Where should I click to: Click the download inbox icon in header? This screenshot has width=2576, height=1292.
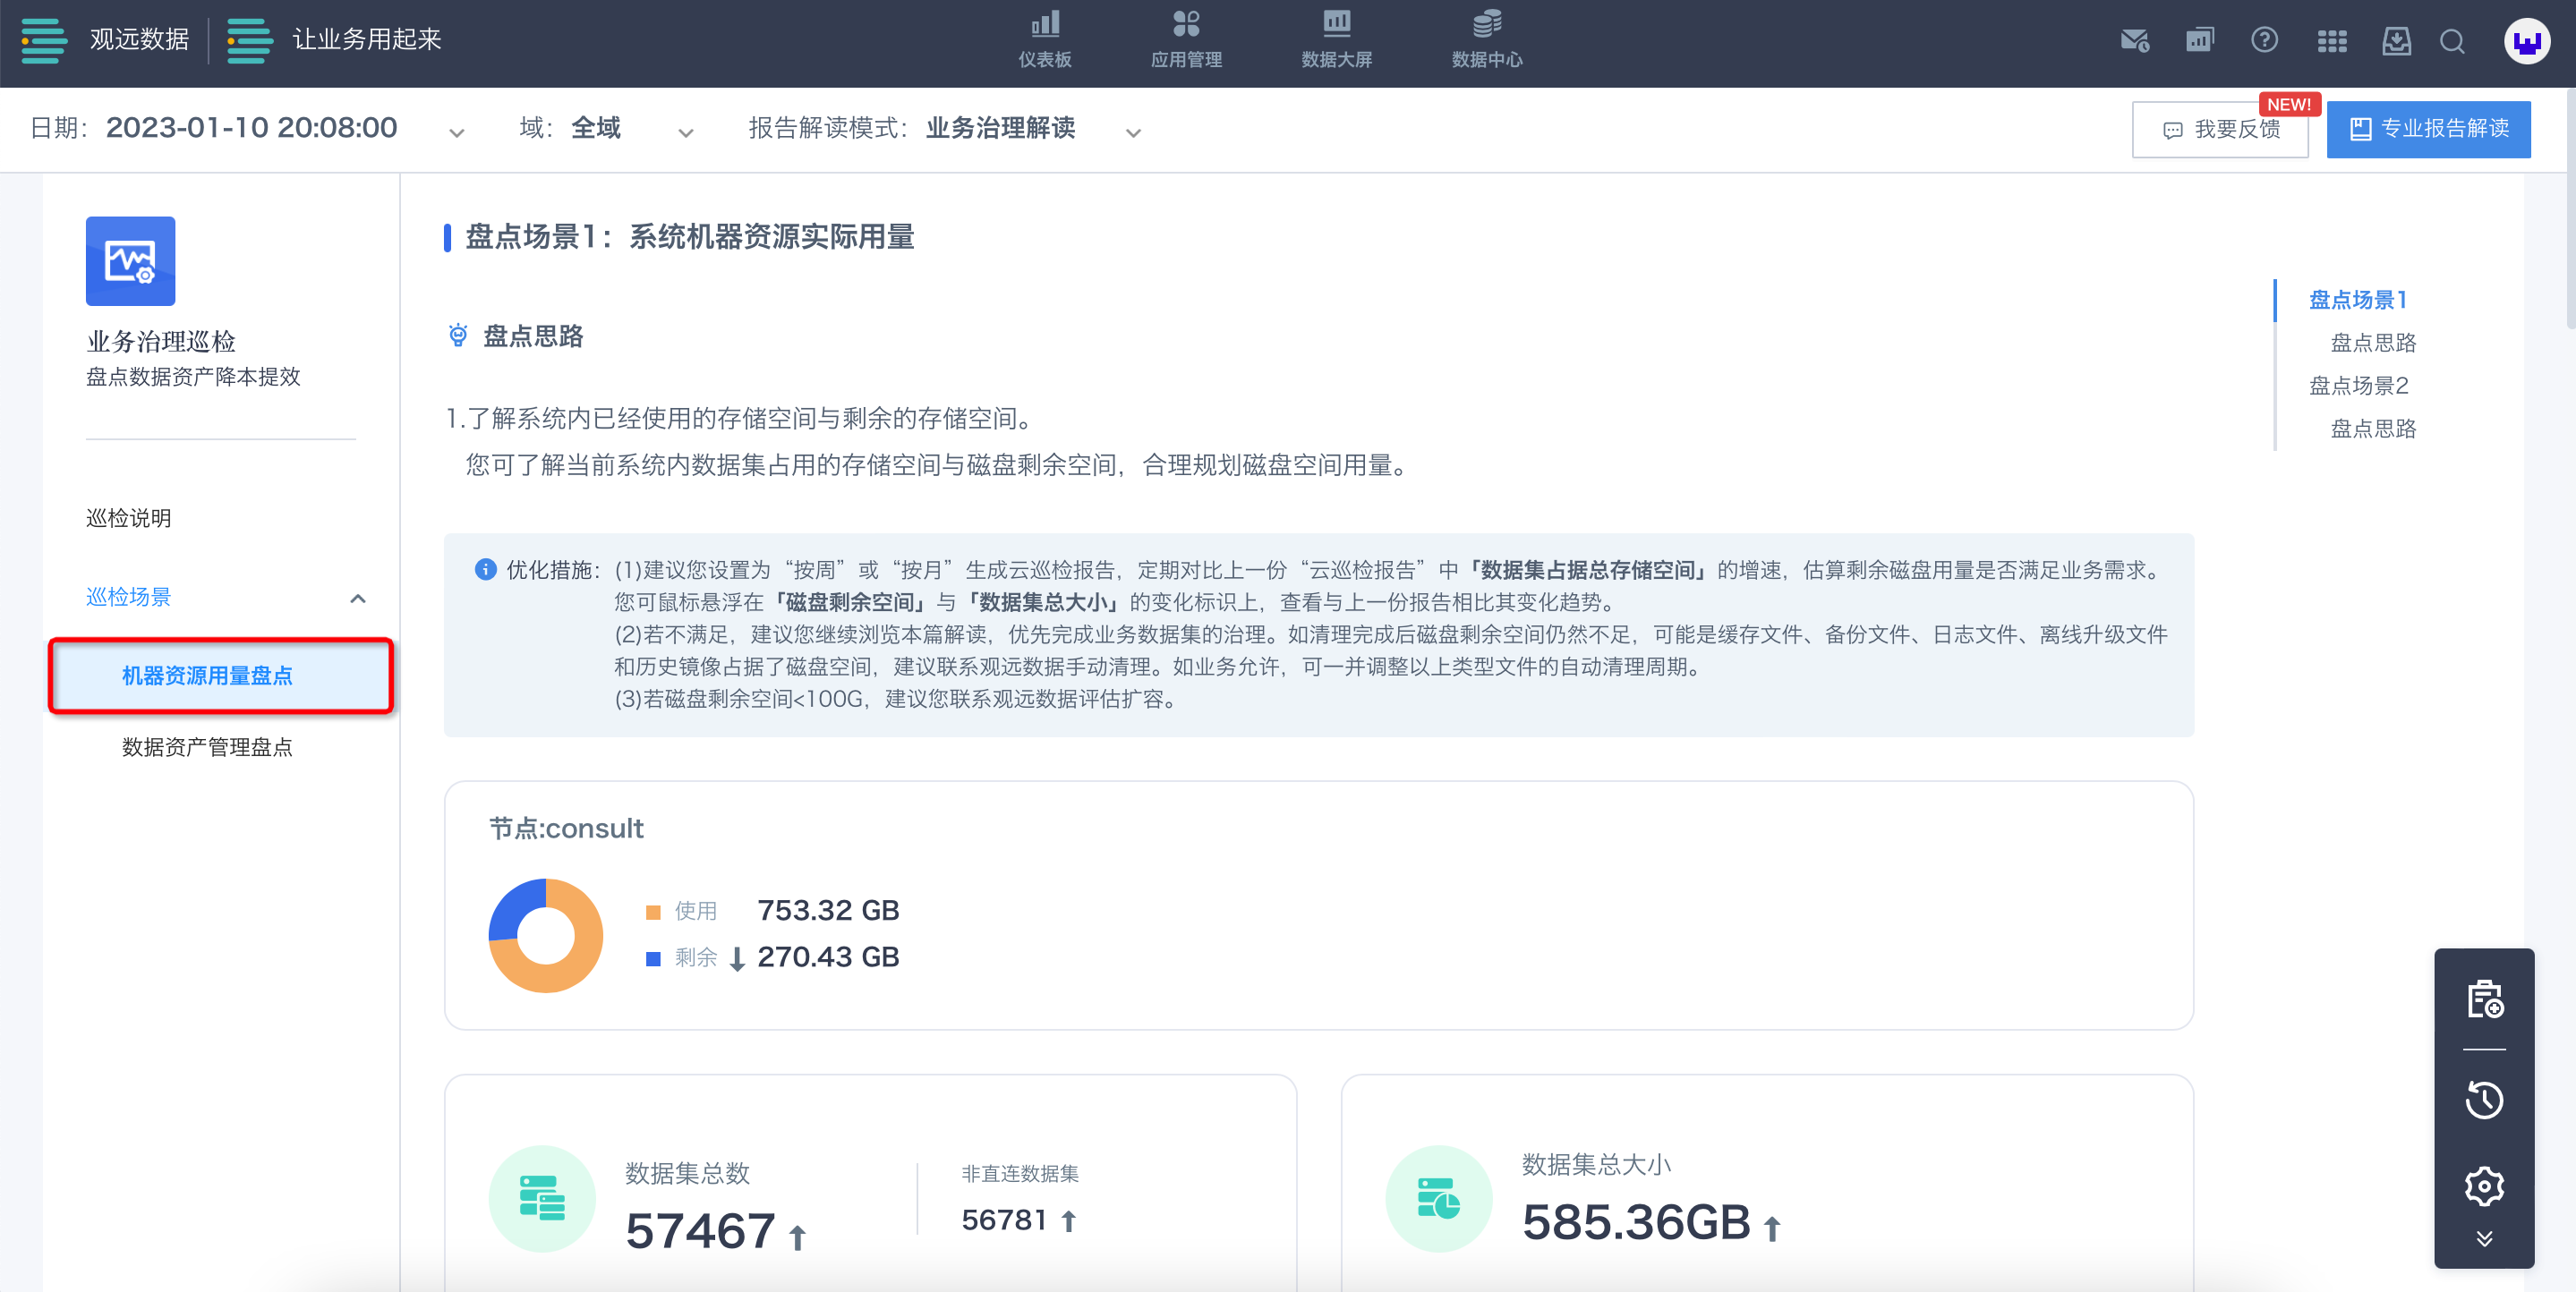[x=2396, y=41]
